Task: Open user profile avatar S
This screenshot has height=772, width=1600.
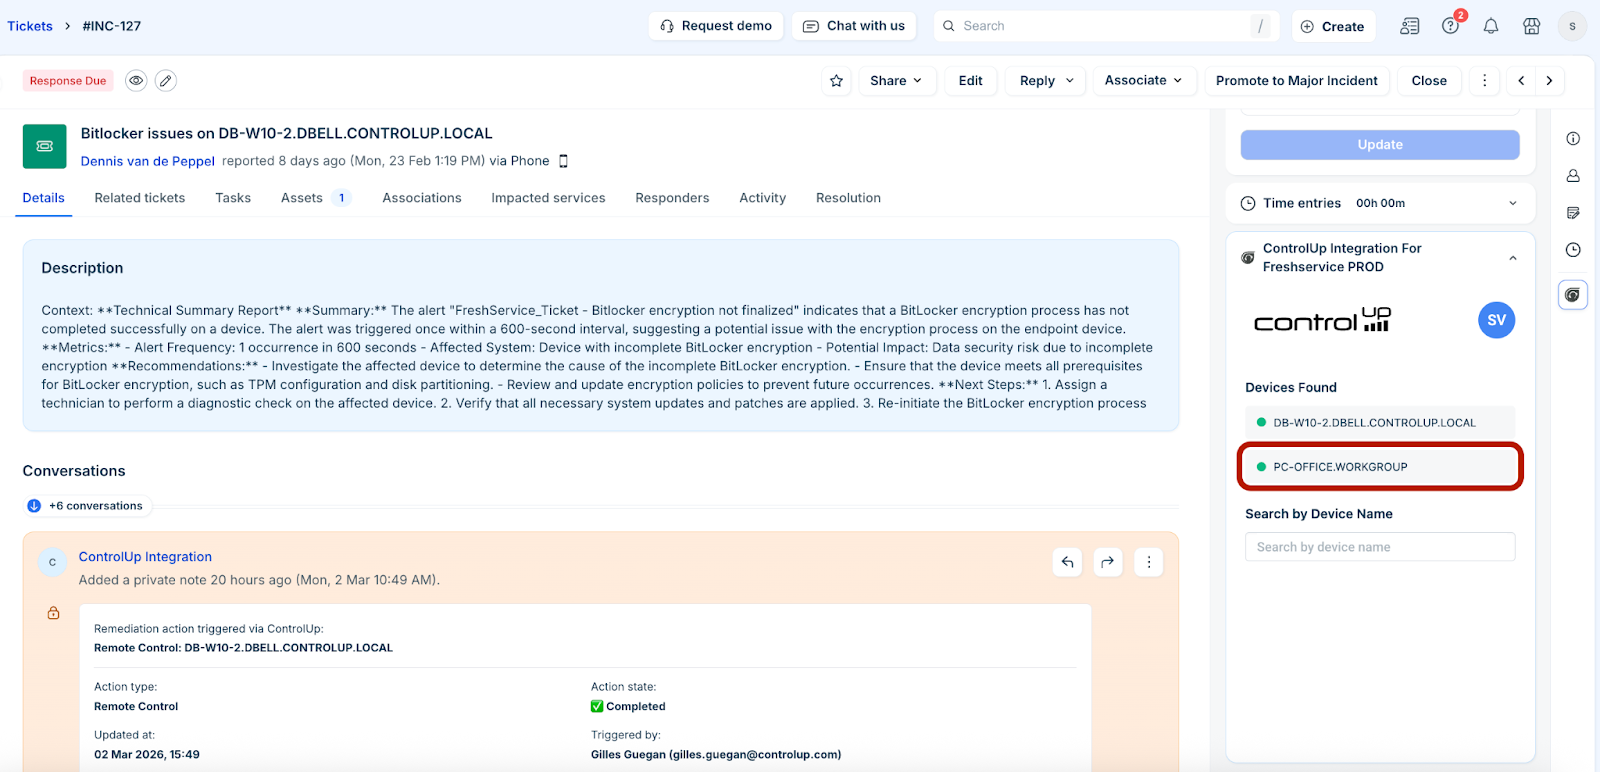Action: tap(1572, 26)
